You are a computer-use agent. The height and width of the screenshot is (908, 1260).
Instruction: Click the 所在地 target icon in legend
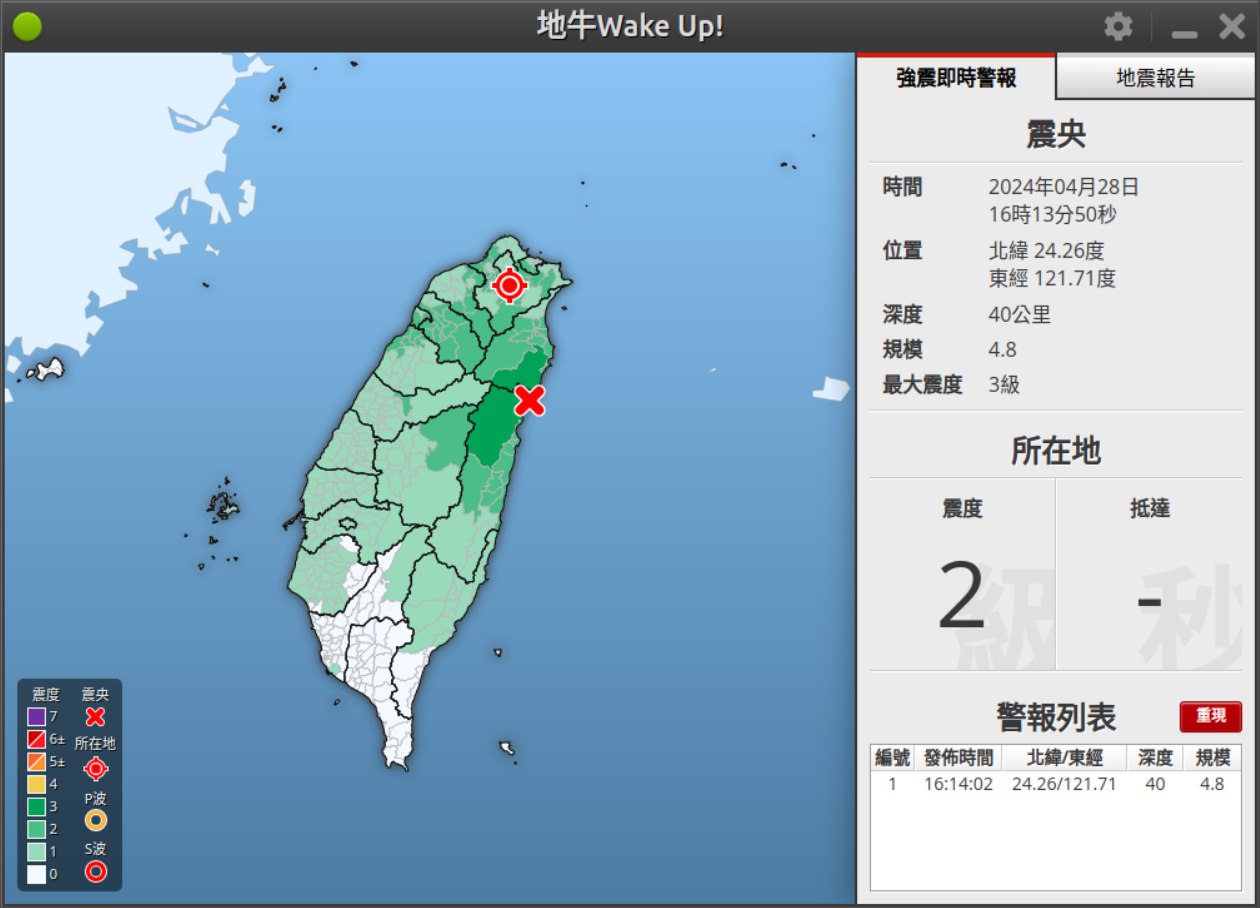pos(95,768)
